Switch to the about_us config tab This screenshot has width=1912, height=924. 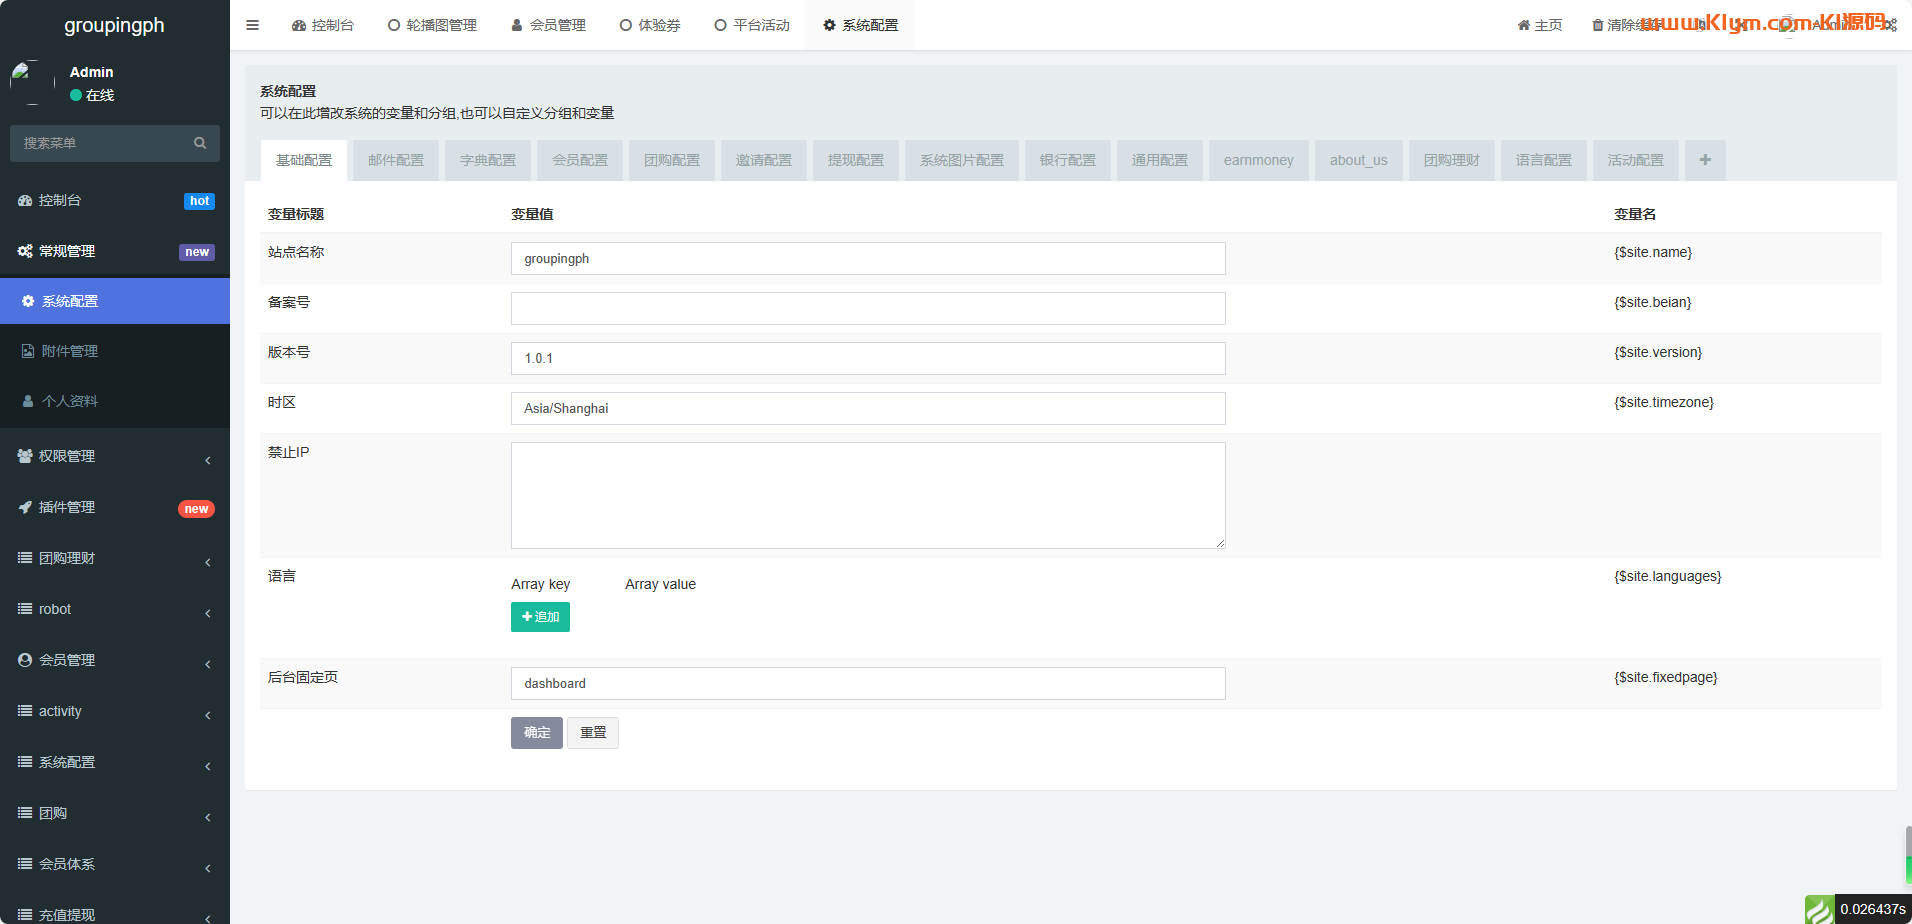pyautogui.click(x=1359, y=160)
